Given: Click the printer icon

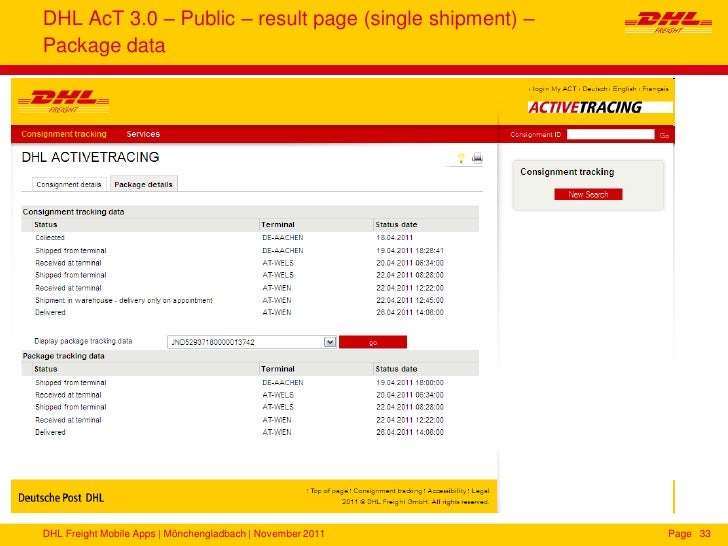Looking at the screenshot, I should tap(477, 158).
